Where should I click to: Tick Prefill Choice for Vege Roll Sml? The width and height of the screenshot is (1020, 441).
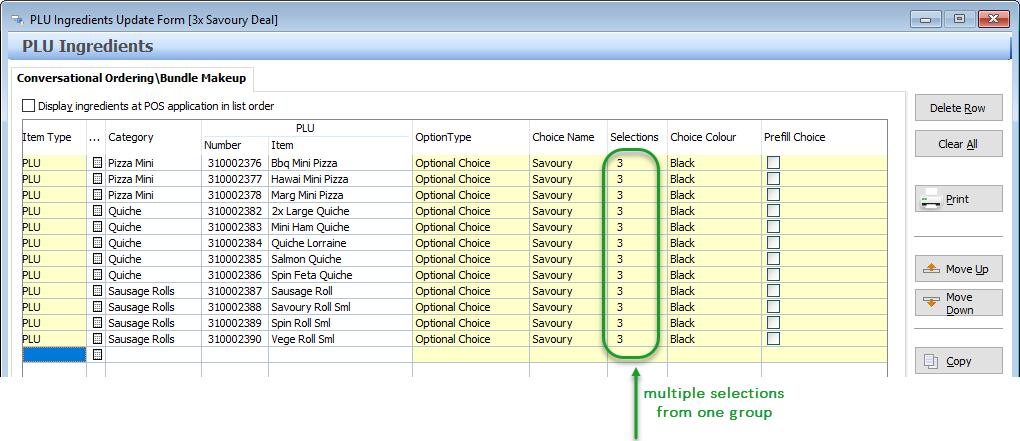(x=773, y=339)
